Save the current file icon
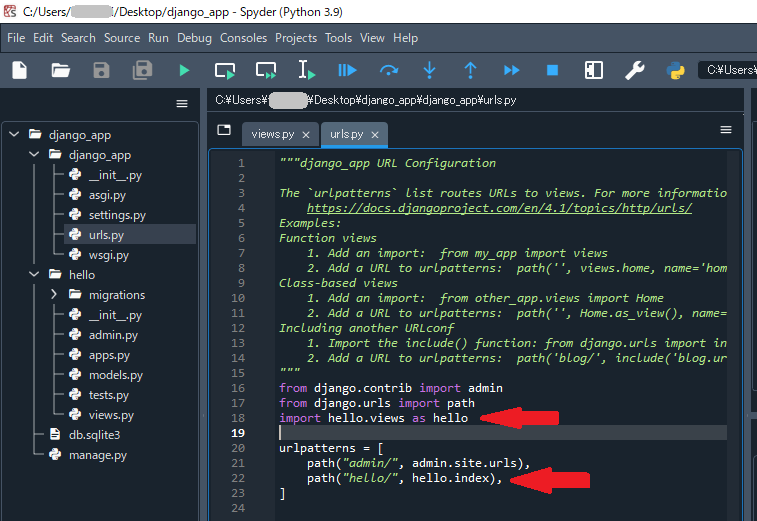Viewport: 757px width, 521px height. (101, 70)
